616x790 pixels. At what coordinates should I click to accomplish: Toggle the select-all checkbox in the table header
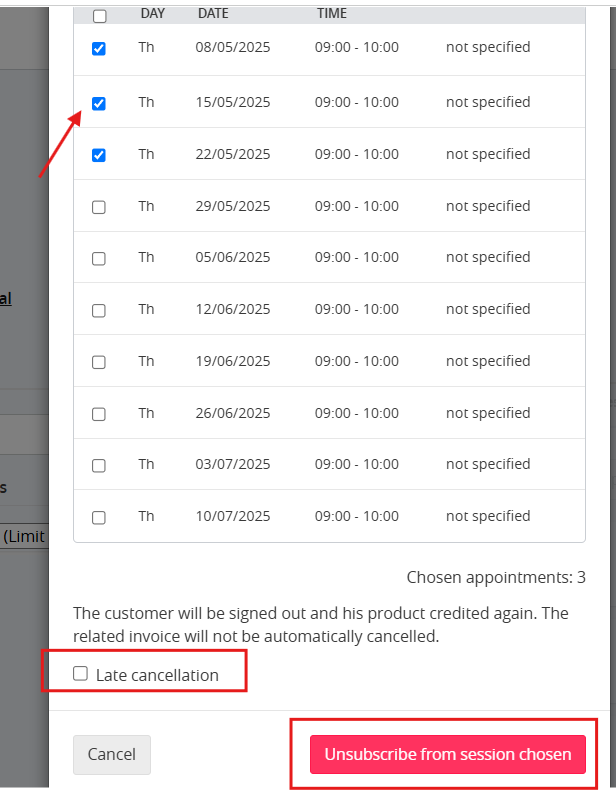click(x=100, y=16)
